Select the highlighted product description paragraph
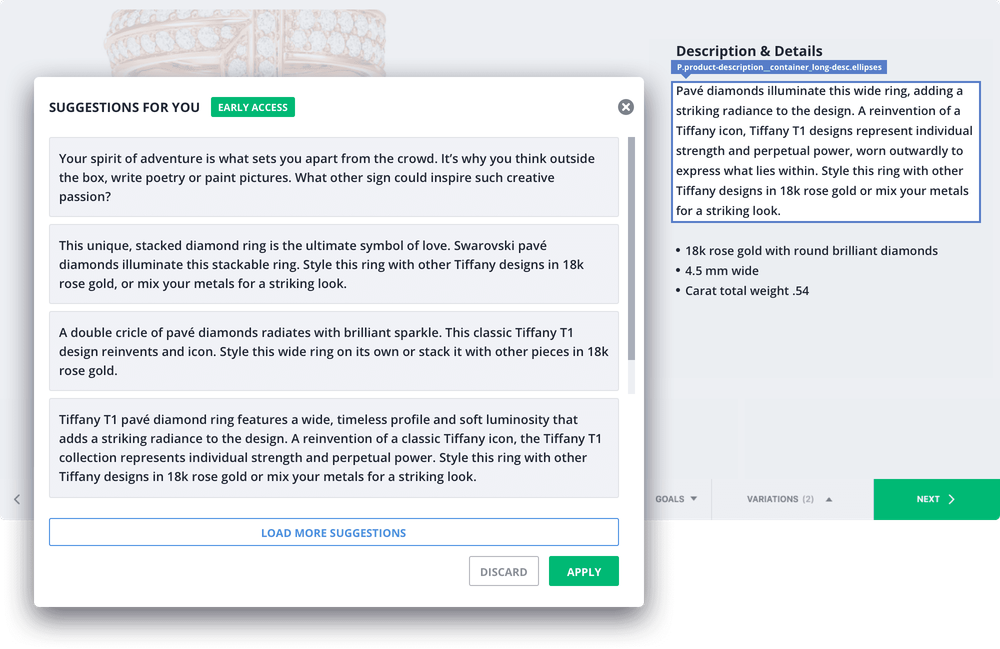The image size is (1000, 649). (x=825, y=152)
